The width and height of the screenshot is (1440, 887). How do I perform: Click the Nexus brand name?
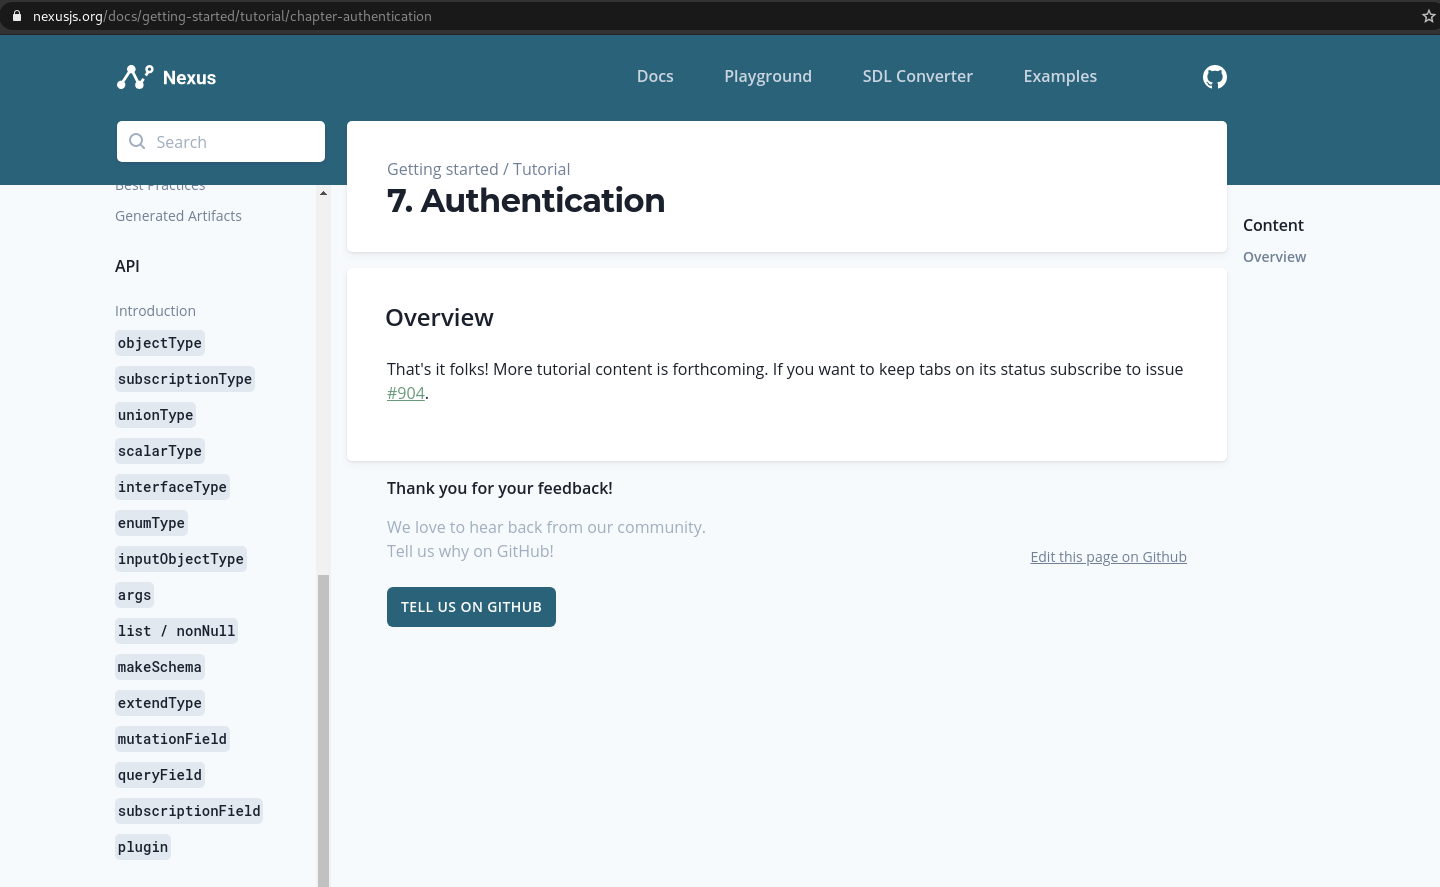tap(189, 78)
